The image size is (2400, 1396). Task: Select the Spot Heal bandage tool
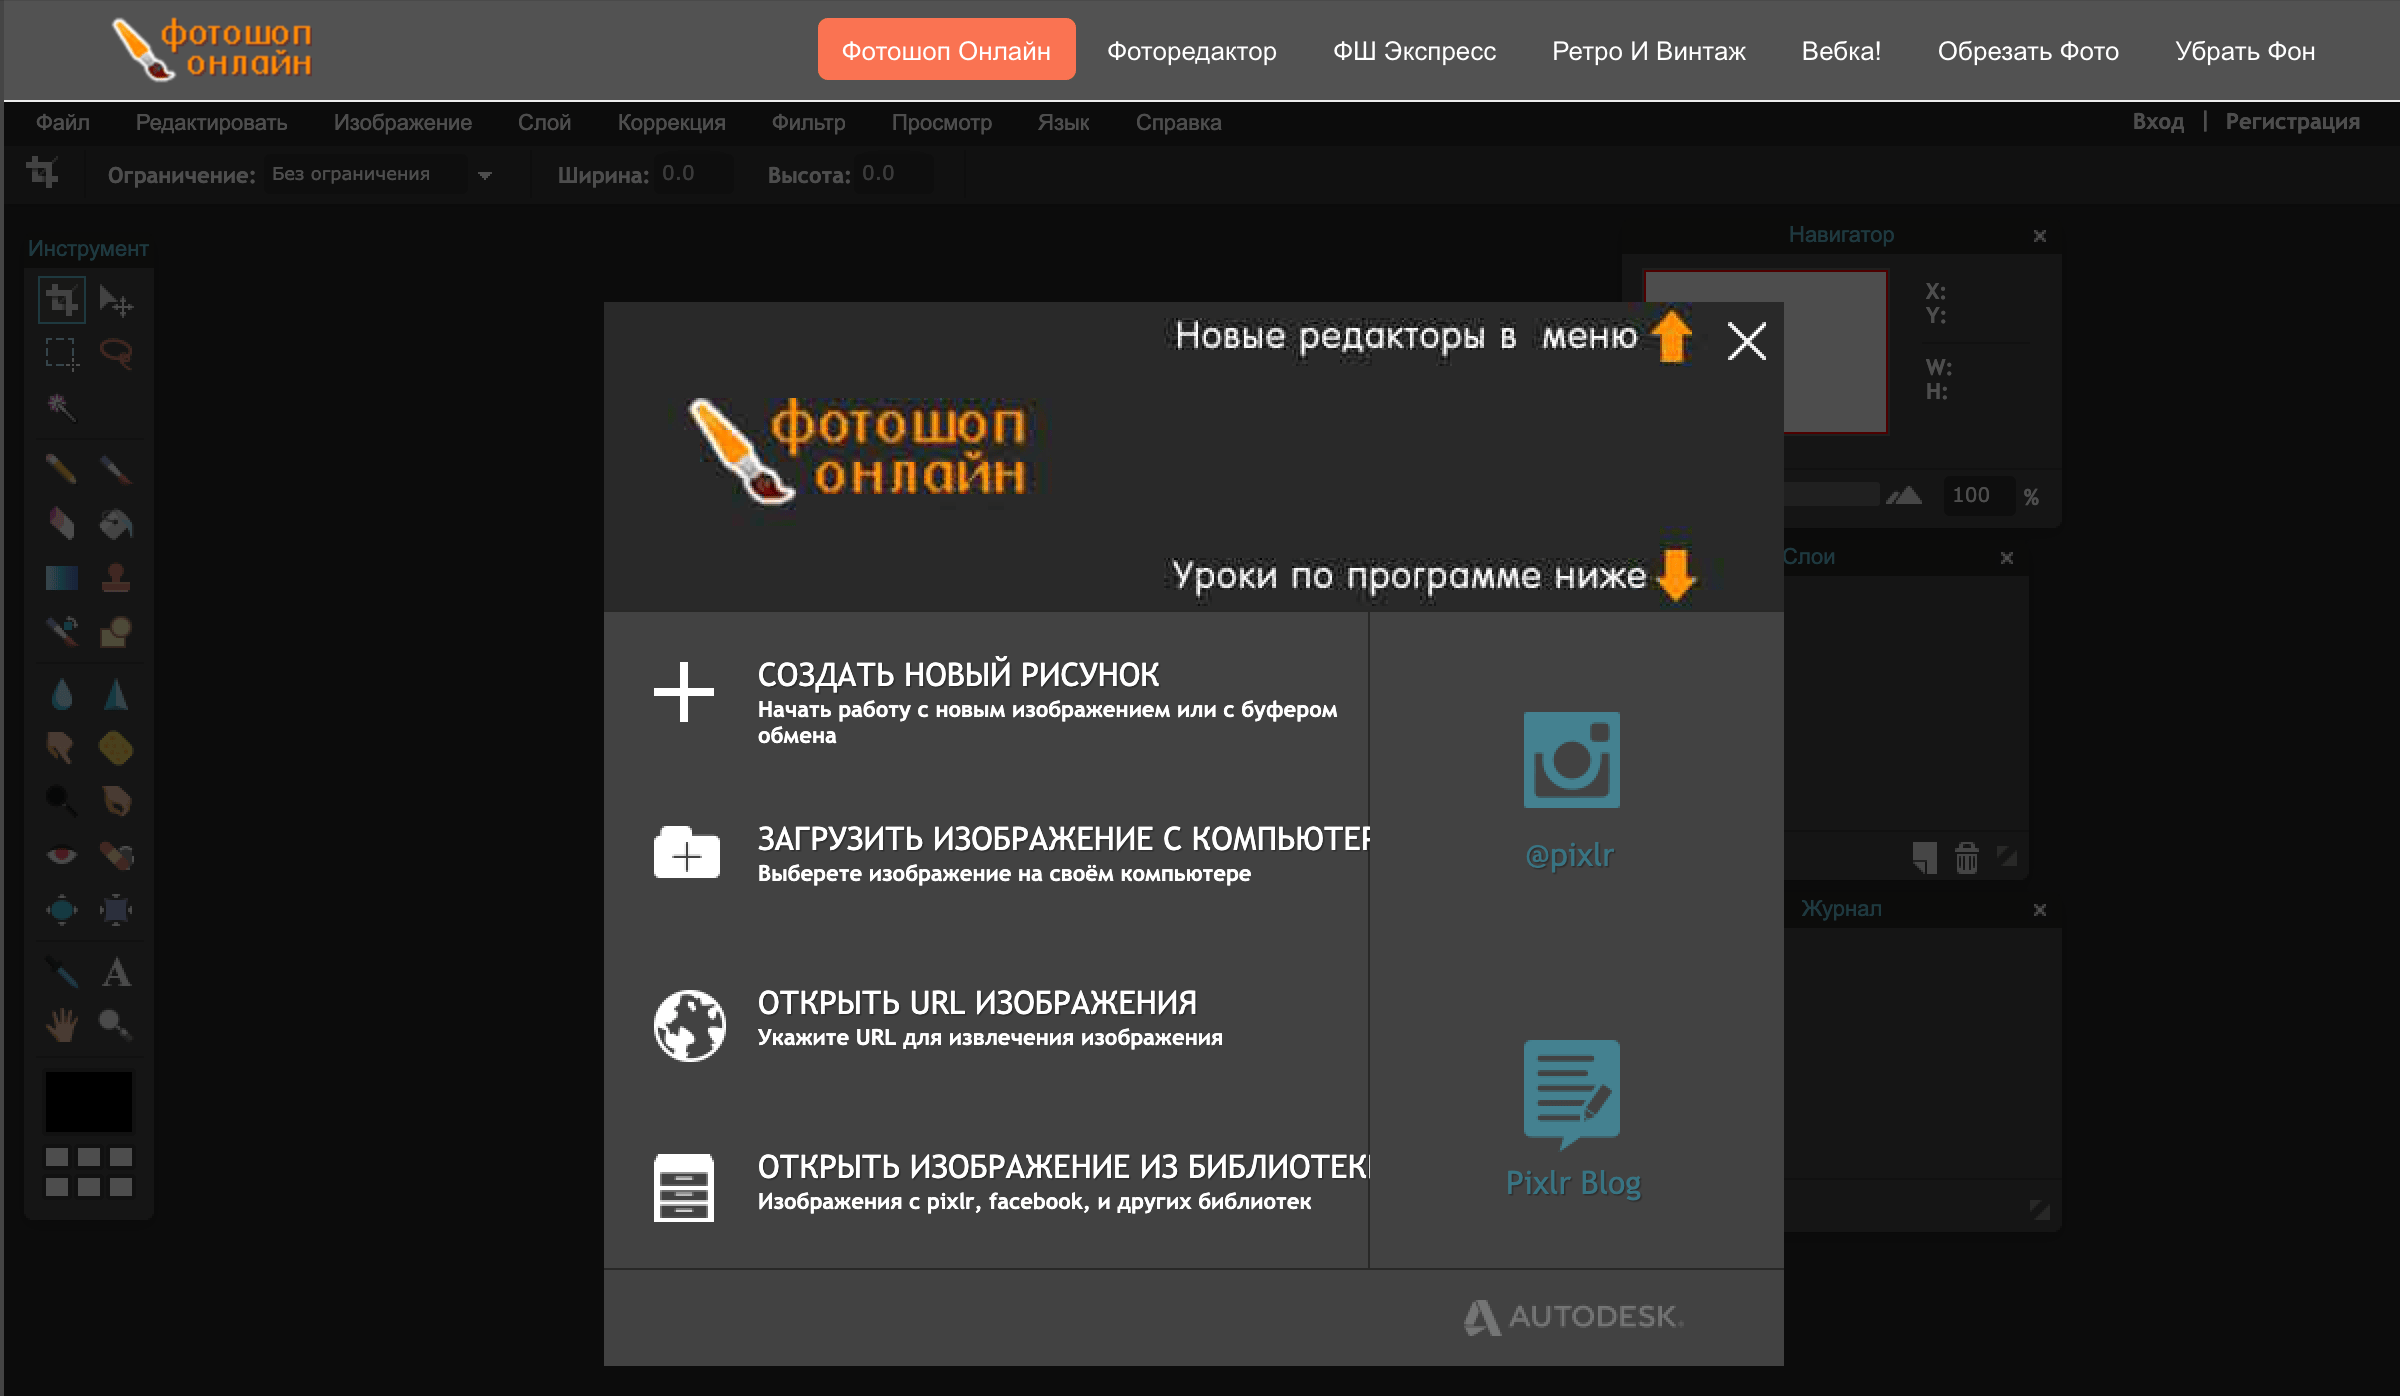tap(116, 855)
